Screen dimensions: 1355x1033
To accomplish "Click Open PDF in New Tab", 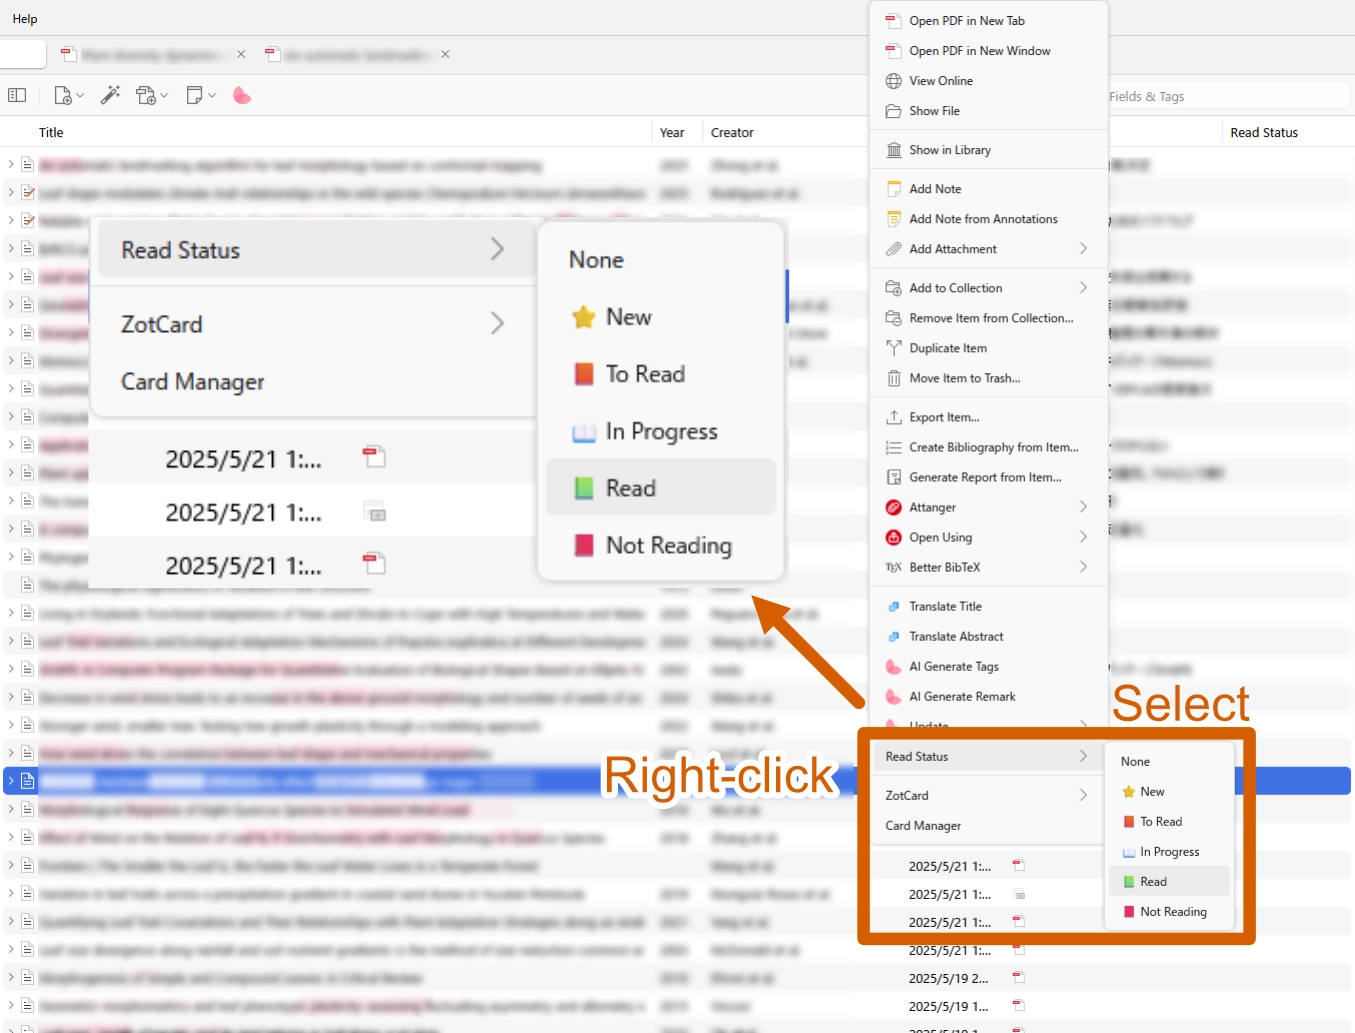I will [966, 21].
